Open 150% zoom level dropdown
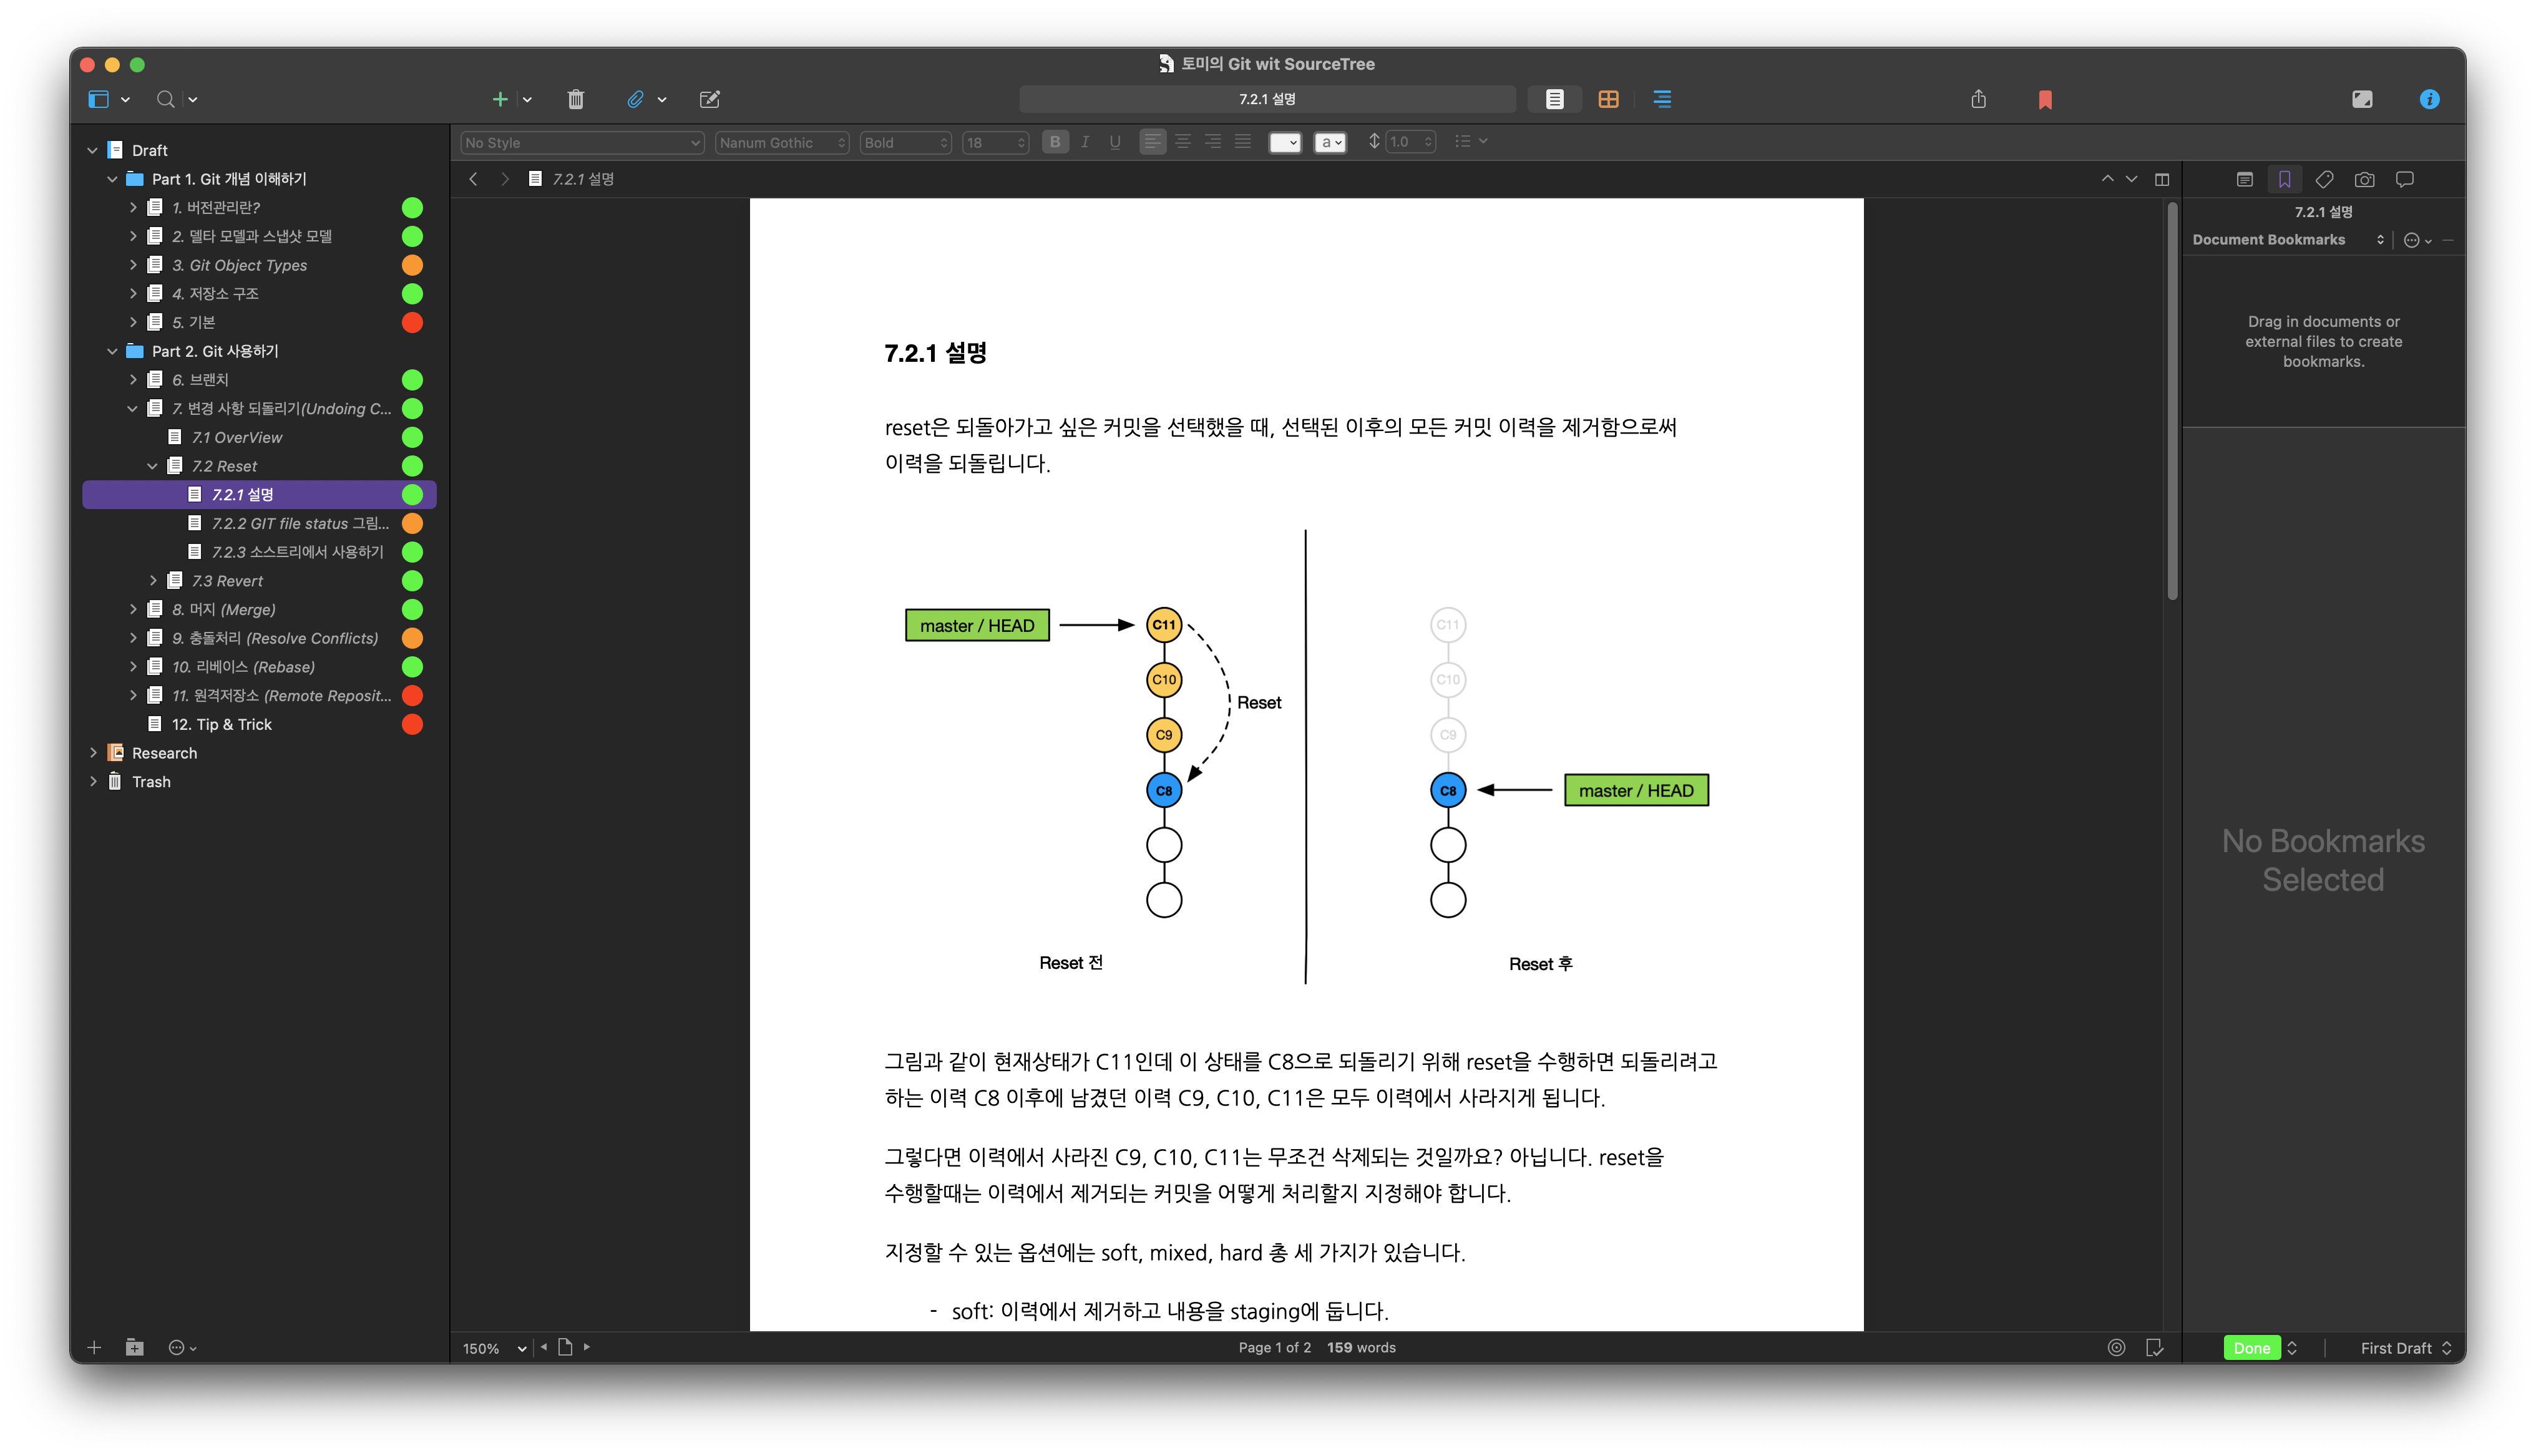 pos(494,1348)
